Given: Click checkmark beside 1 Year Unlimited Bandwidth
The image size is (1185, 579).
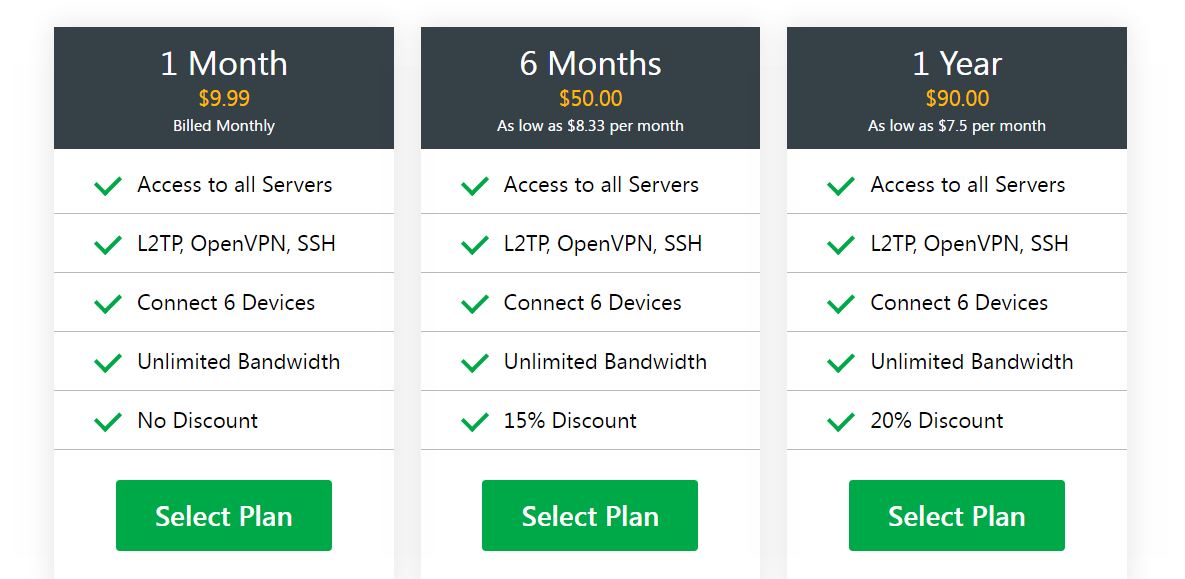Looking at the screenshot, I should [x=841, y=362].
